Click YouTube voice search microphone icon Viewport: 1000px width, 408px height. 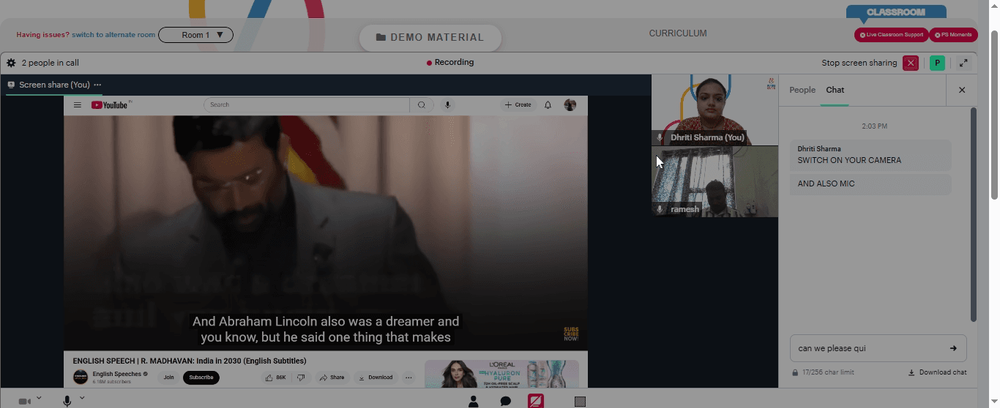[x=448, y=105]
